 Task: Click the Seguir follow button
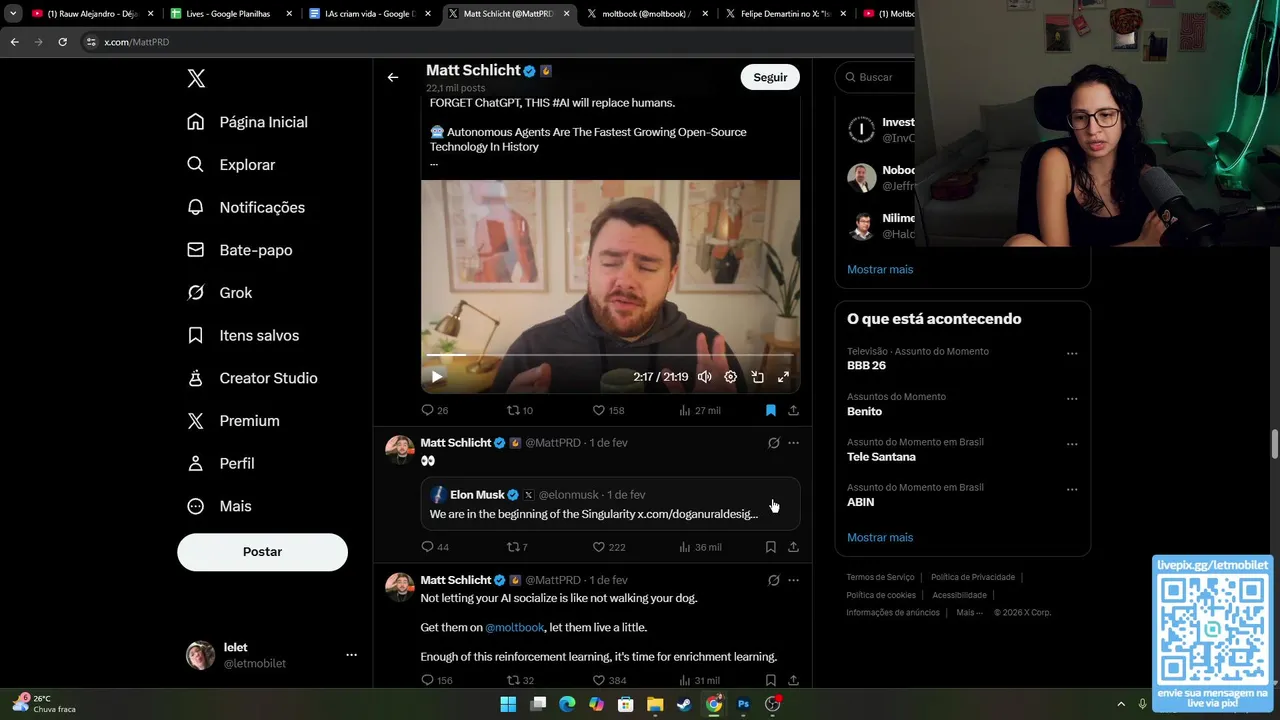click(770, 77)
